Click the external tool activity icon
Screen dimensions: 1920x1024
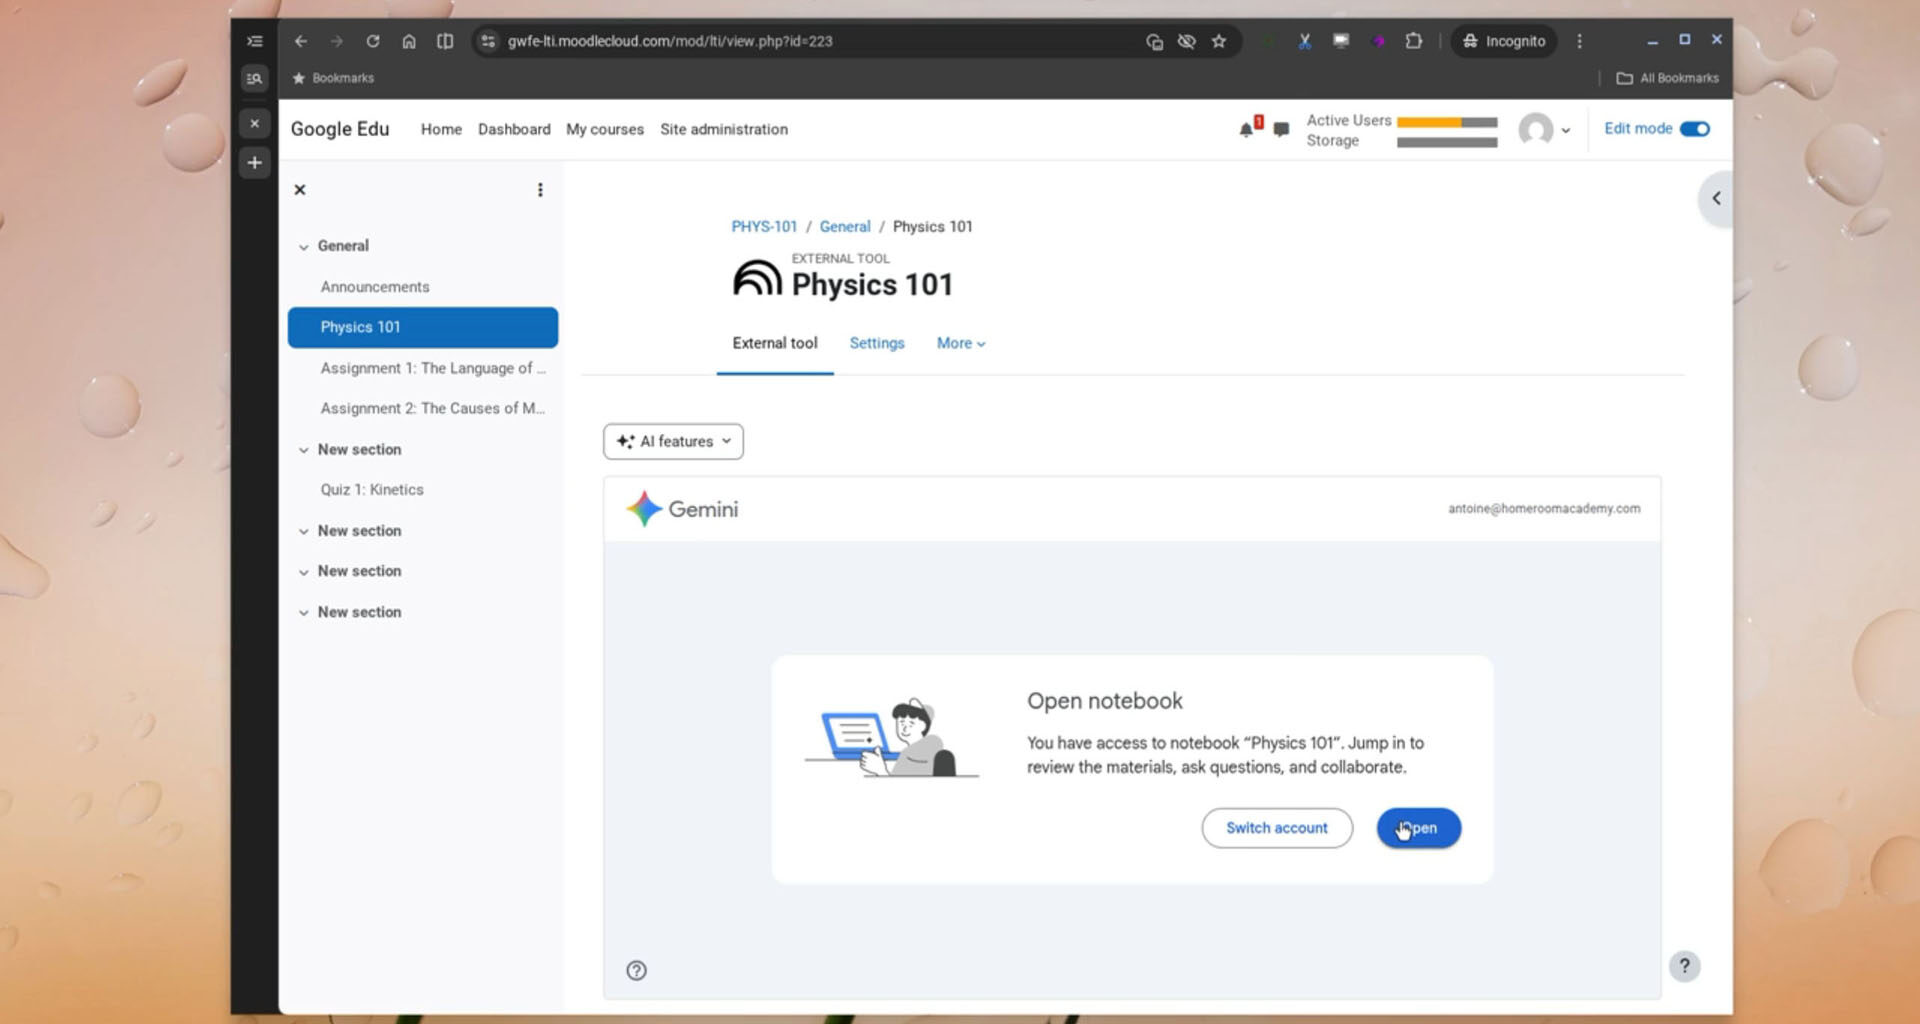757,277
